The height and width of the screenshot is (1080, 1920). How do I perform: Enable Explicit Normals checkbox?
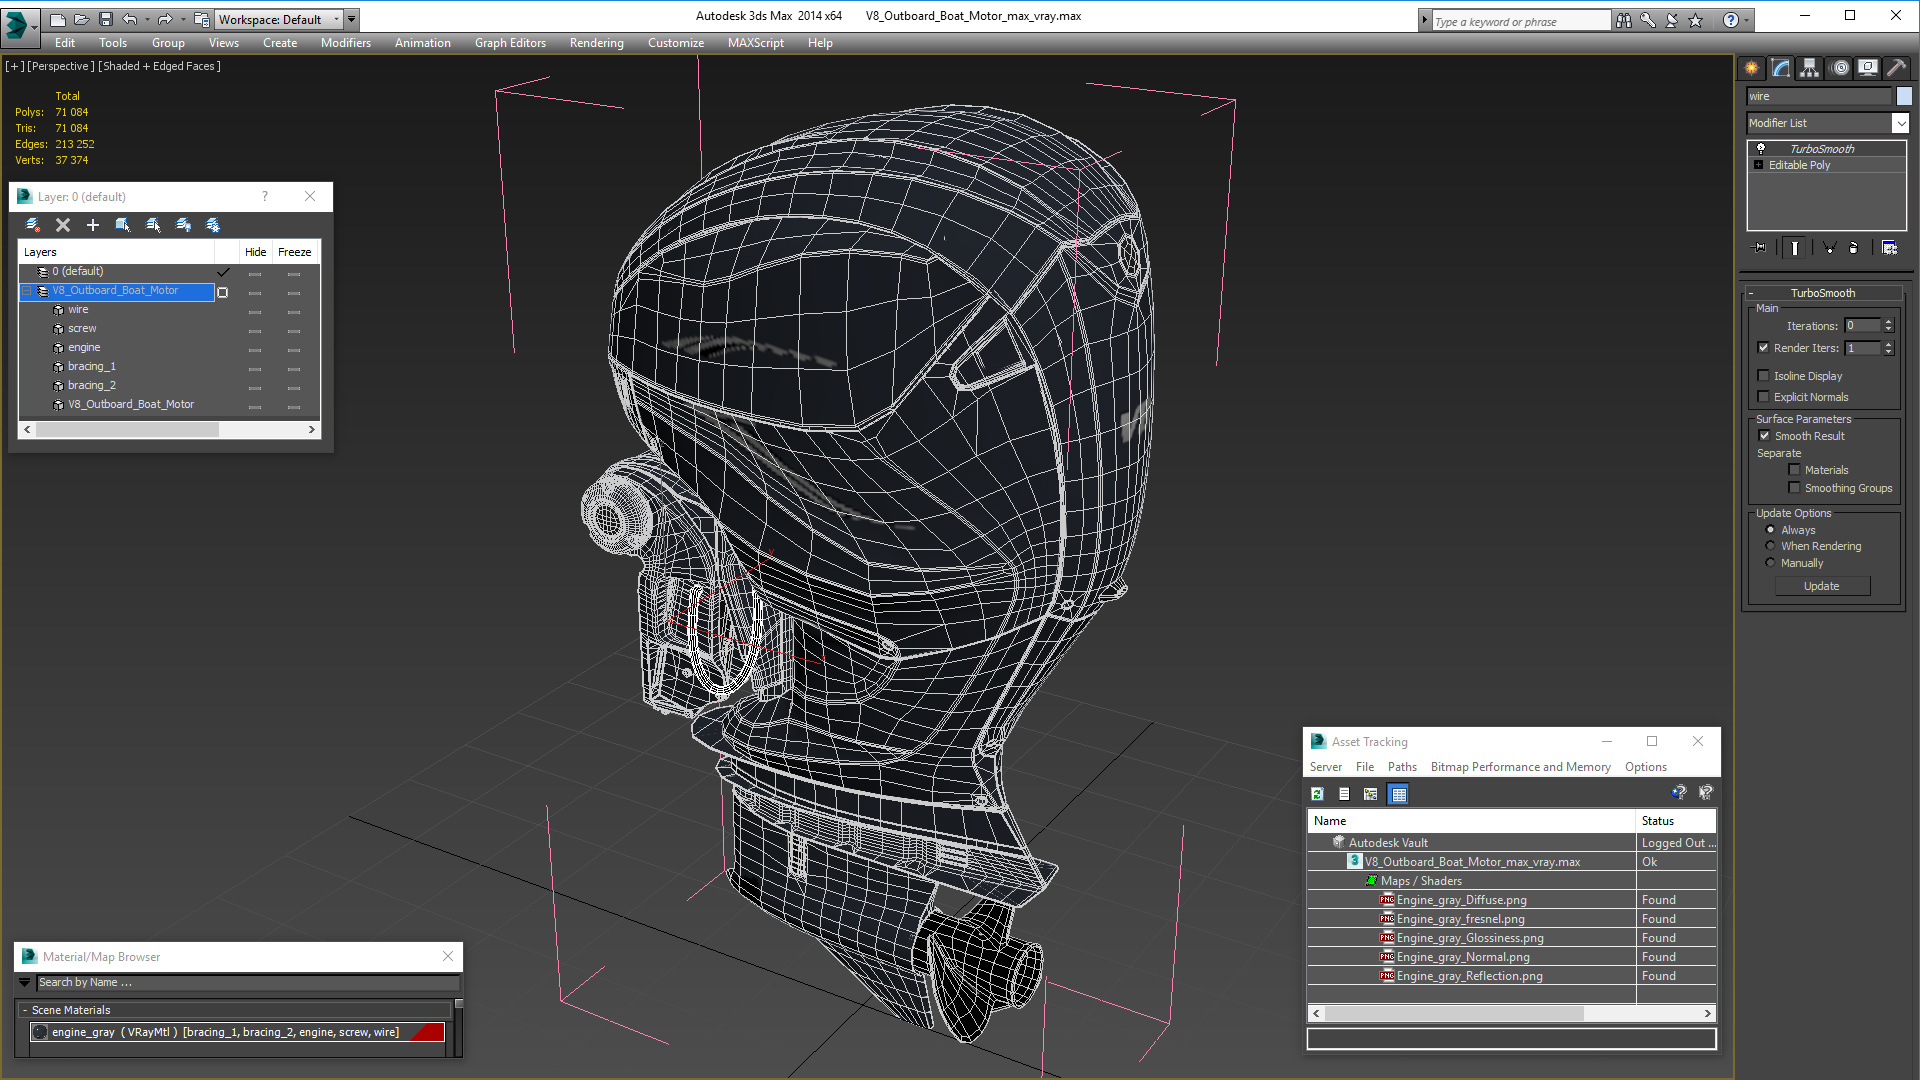[x=1764, y=397]
